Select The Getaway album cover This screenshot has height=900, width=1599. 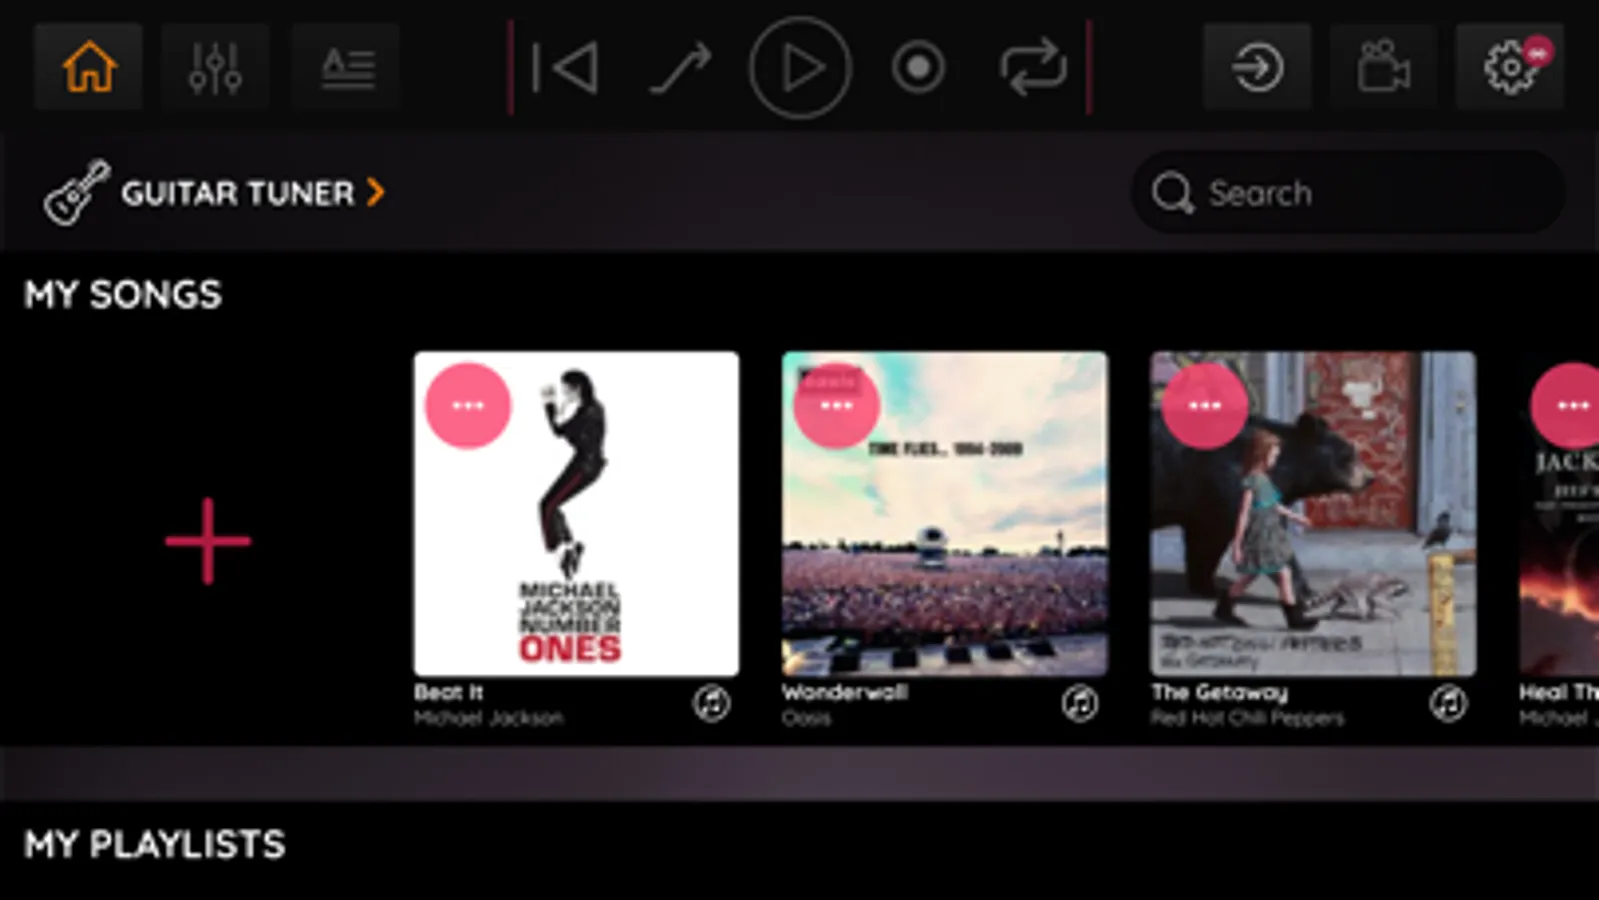coord(1313,513)
